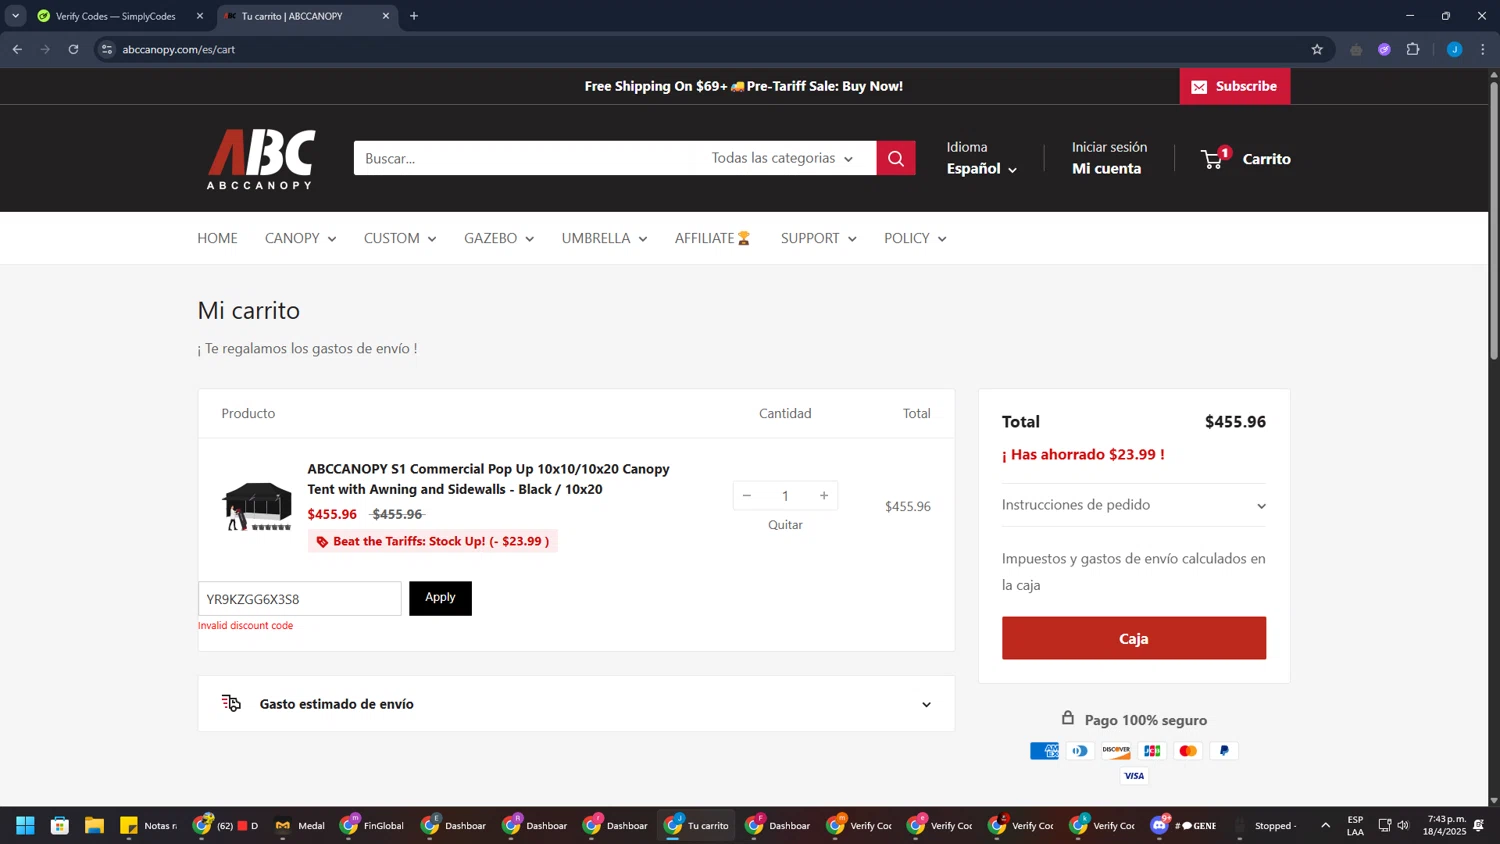Open the Todas las categorias dropdown
The height and width of the screenshot is (844, 1500).
(x=782, y=158)
